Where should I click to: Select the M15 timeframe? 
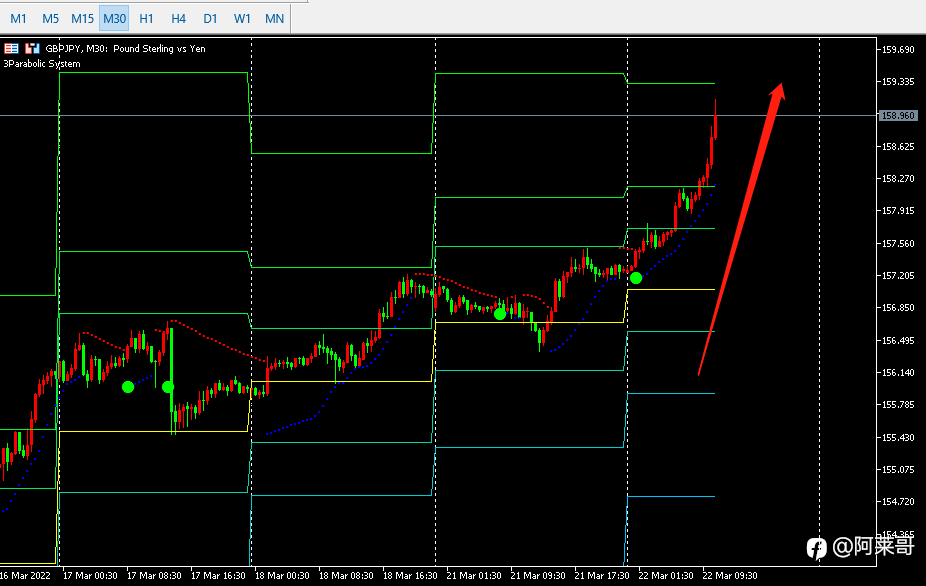(x=82, y=18)
